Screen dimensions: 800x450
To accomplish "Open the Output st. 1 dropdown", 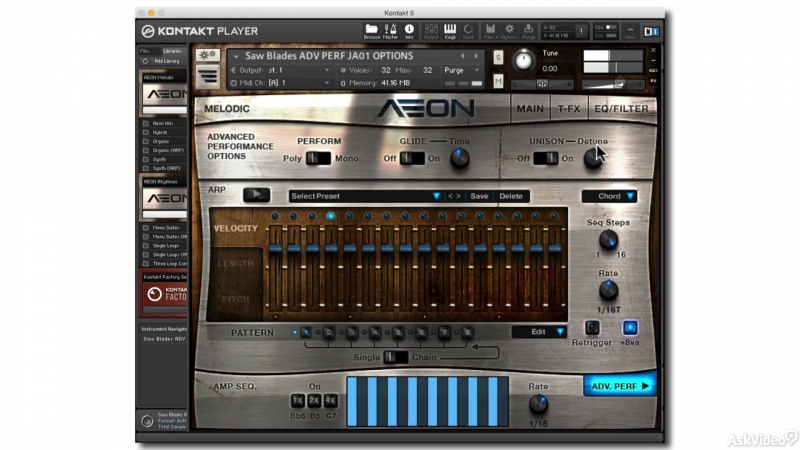I will point(281,70).
